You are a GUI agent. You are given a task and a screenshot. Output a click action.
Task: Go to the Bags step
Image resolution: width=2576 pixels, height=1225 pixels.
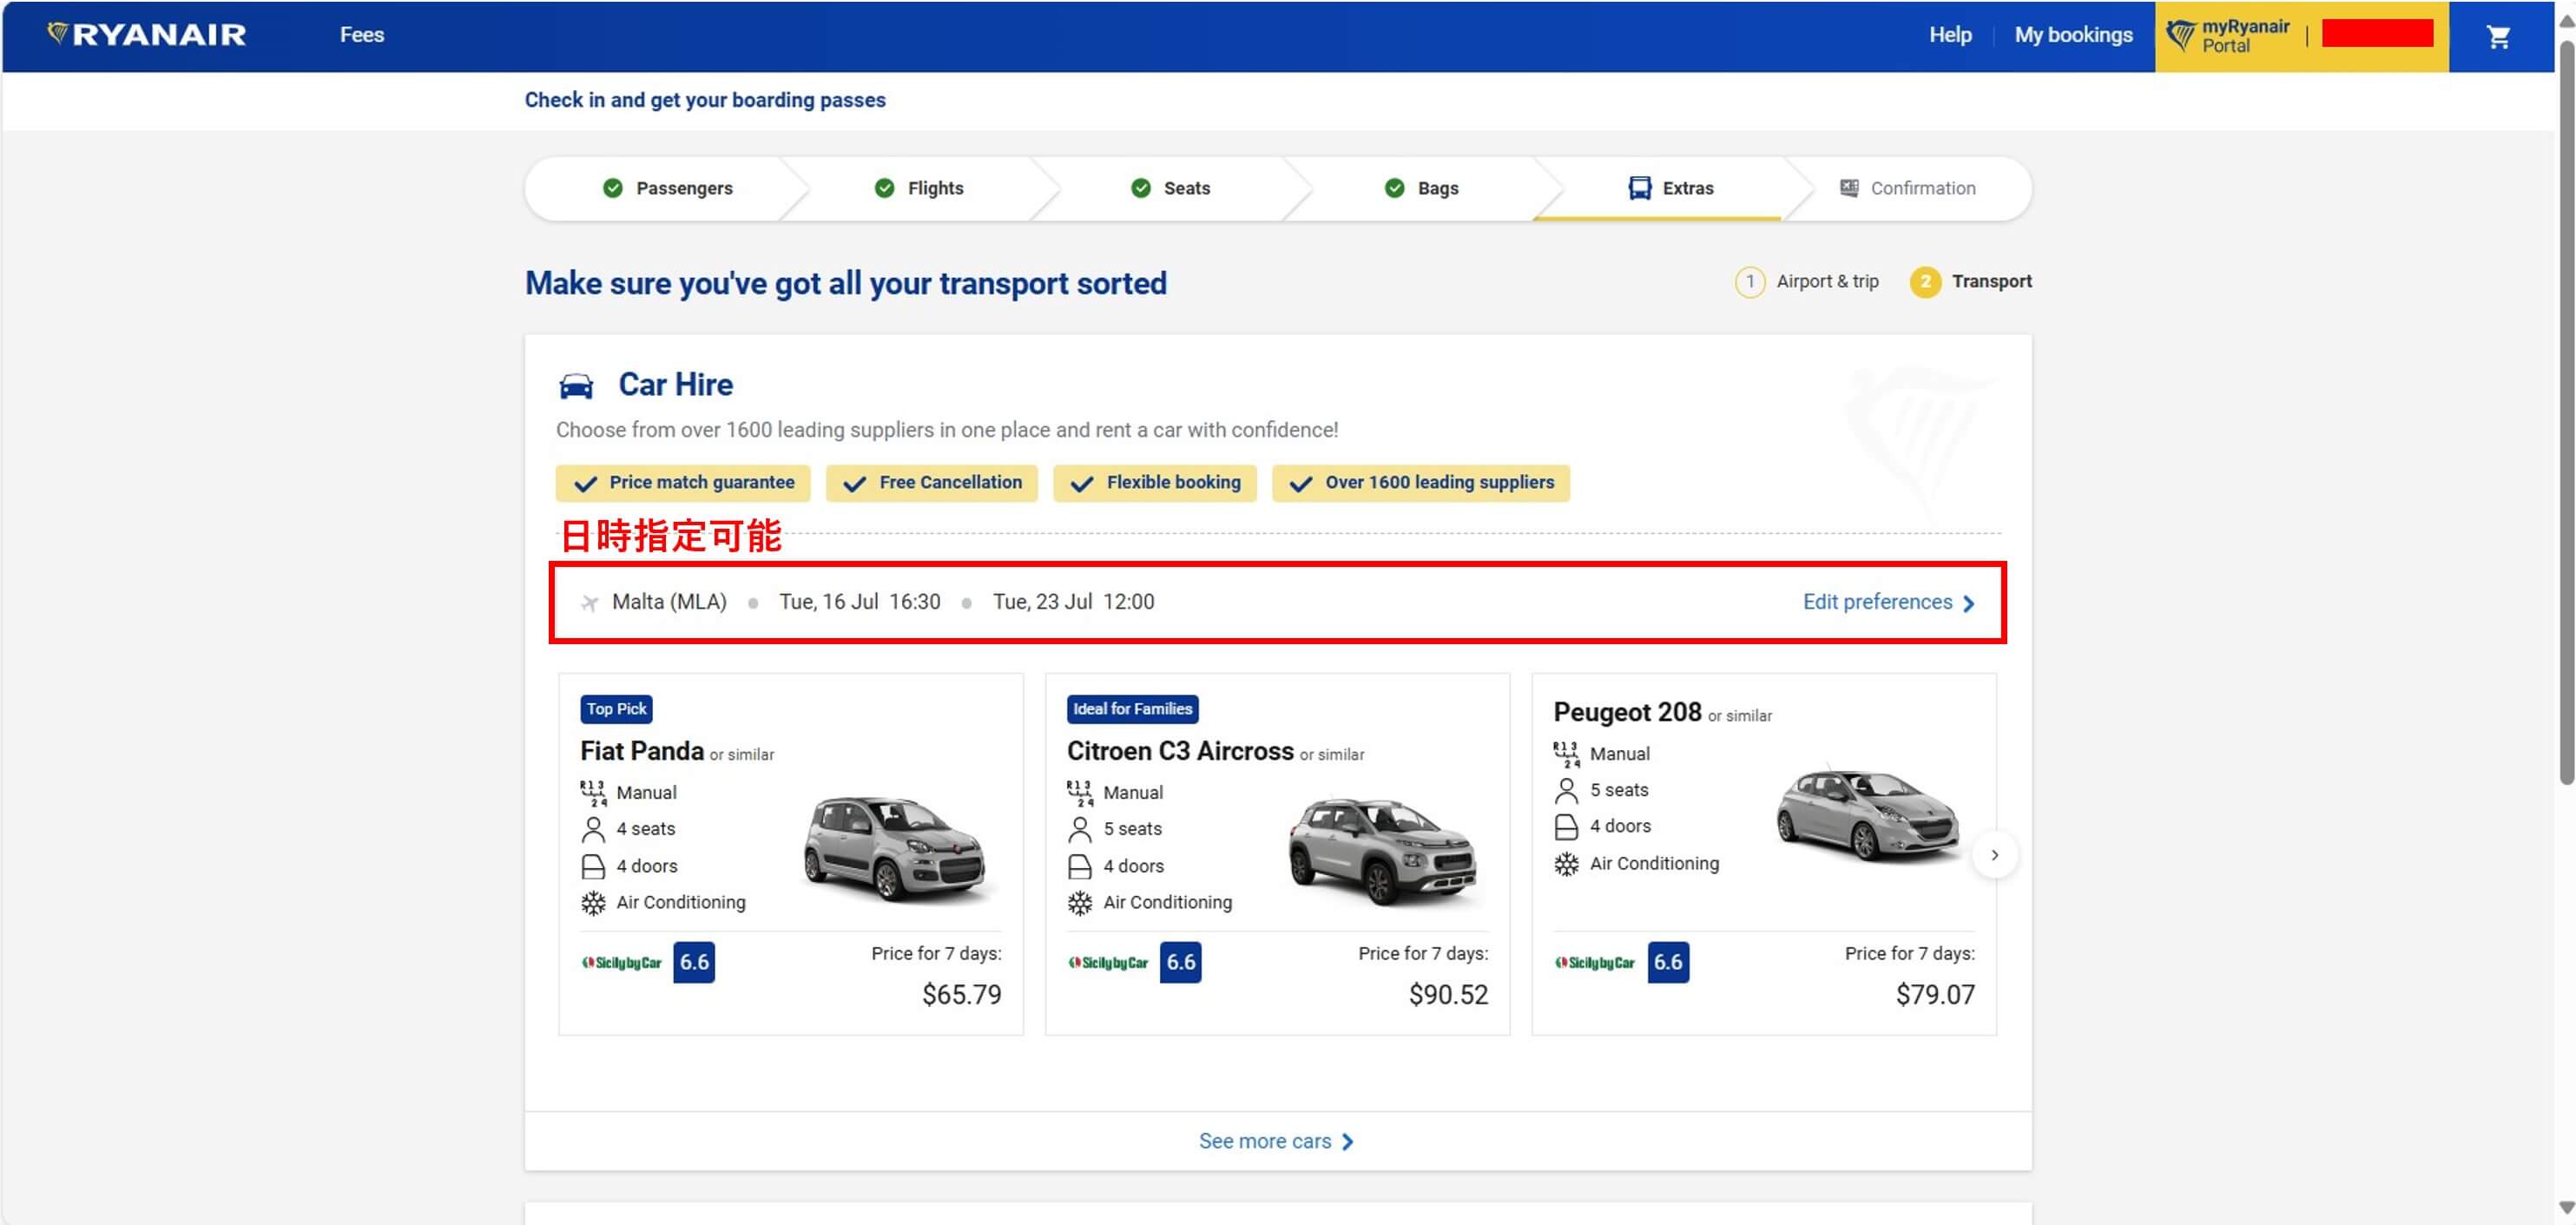(1421, 188)
